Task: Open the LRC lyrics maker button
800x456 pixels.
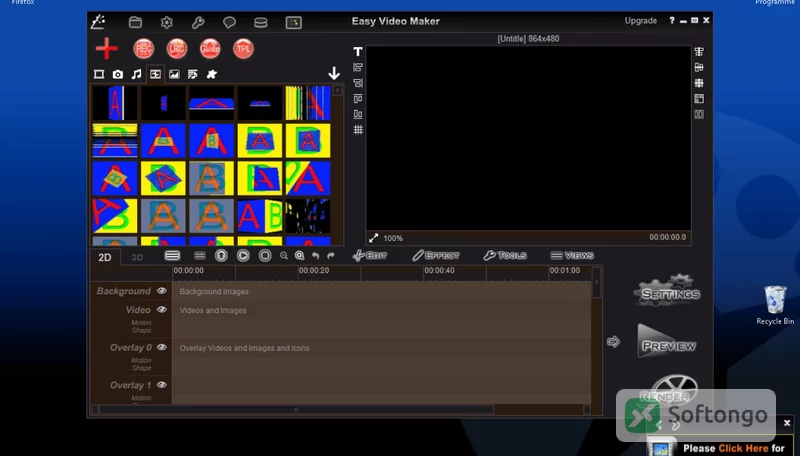Action: click(177, 48)
